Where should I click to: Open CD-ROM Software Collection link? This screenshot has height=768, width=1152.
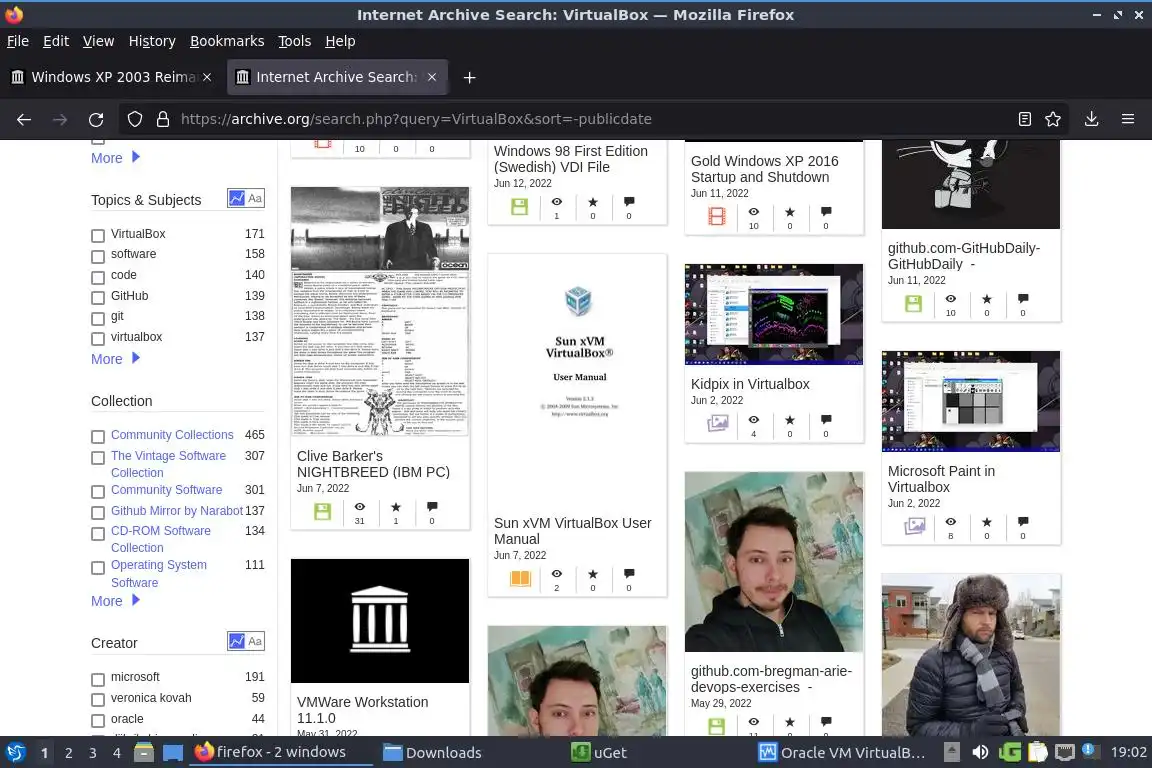161,539
